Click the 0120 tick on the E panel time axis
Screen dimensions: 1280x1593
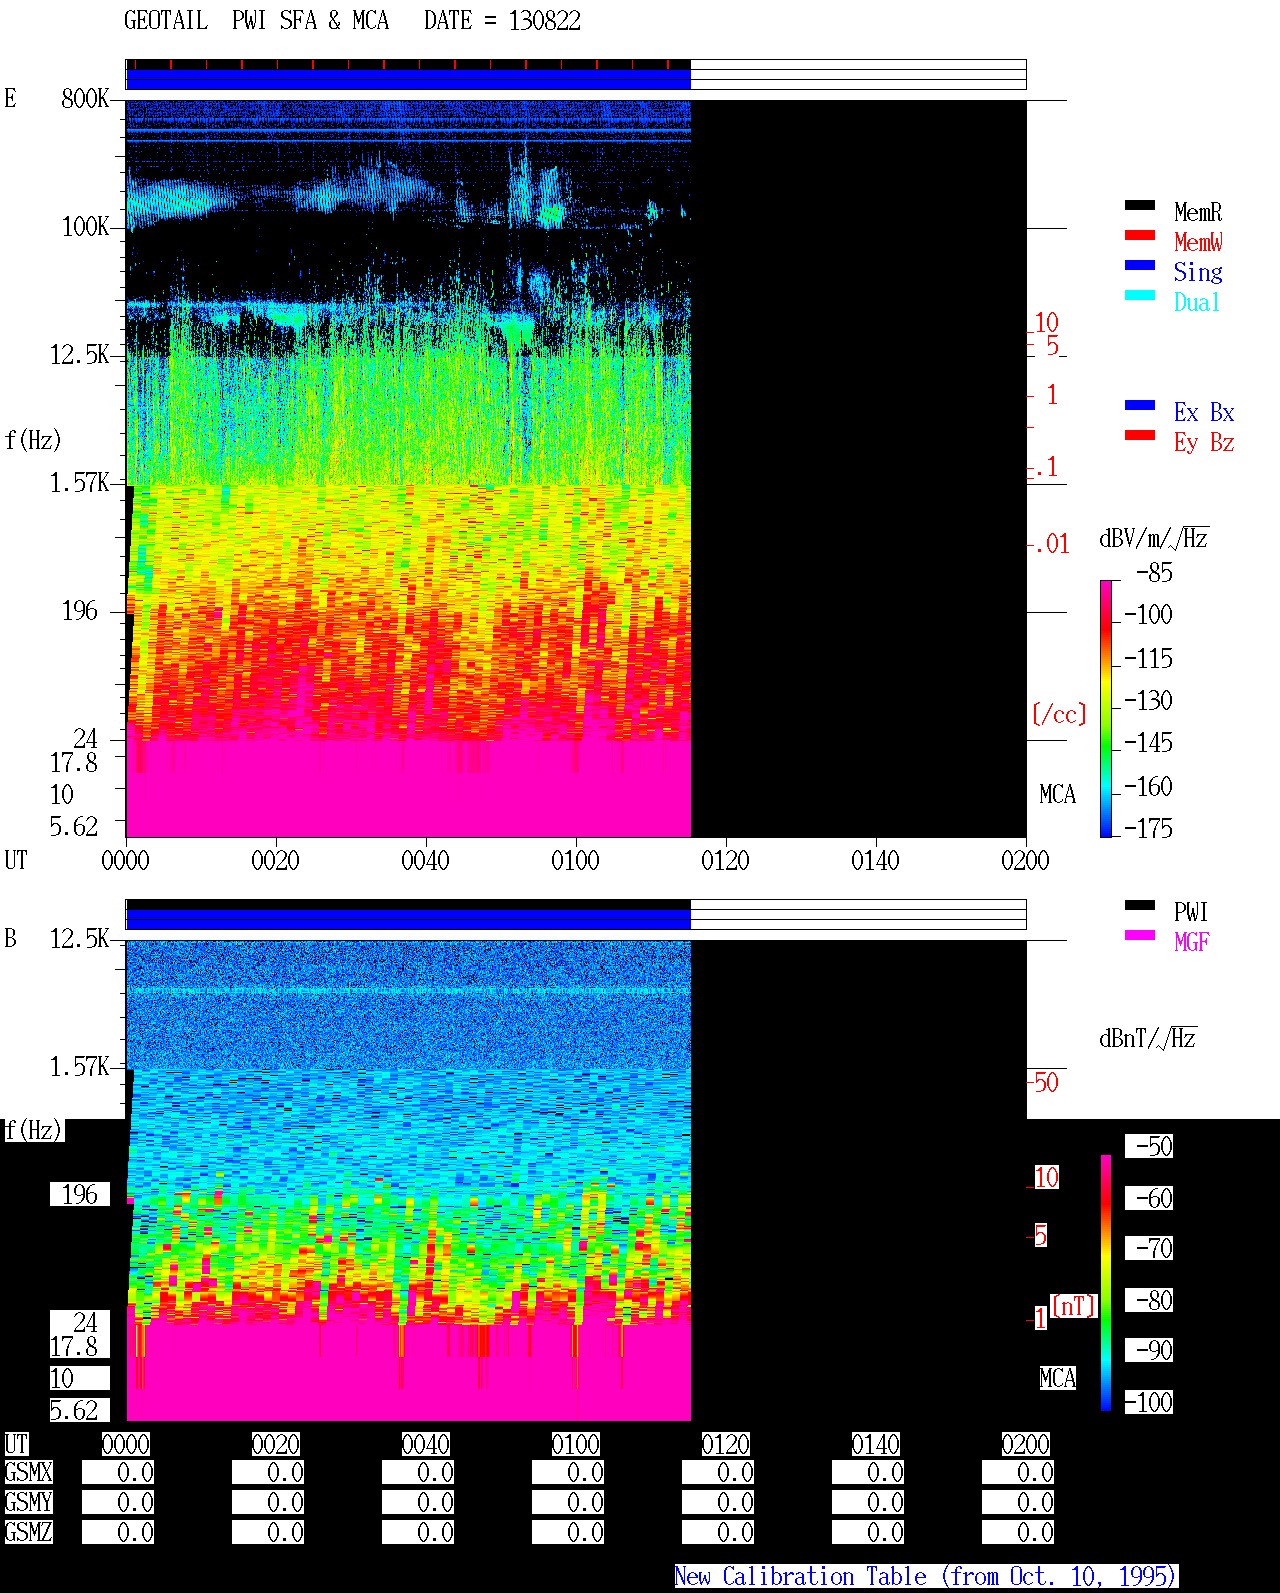coord(725,860)
